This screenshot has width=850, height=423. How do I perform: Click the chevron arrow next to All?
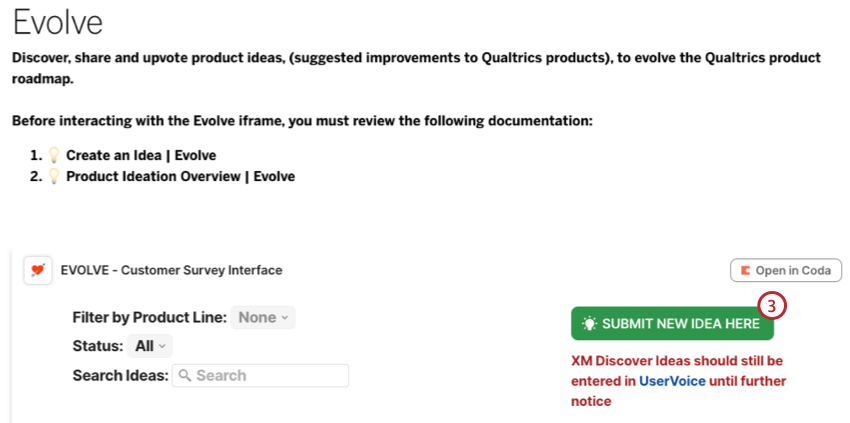(162, 347)
